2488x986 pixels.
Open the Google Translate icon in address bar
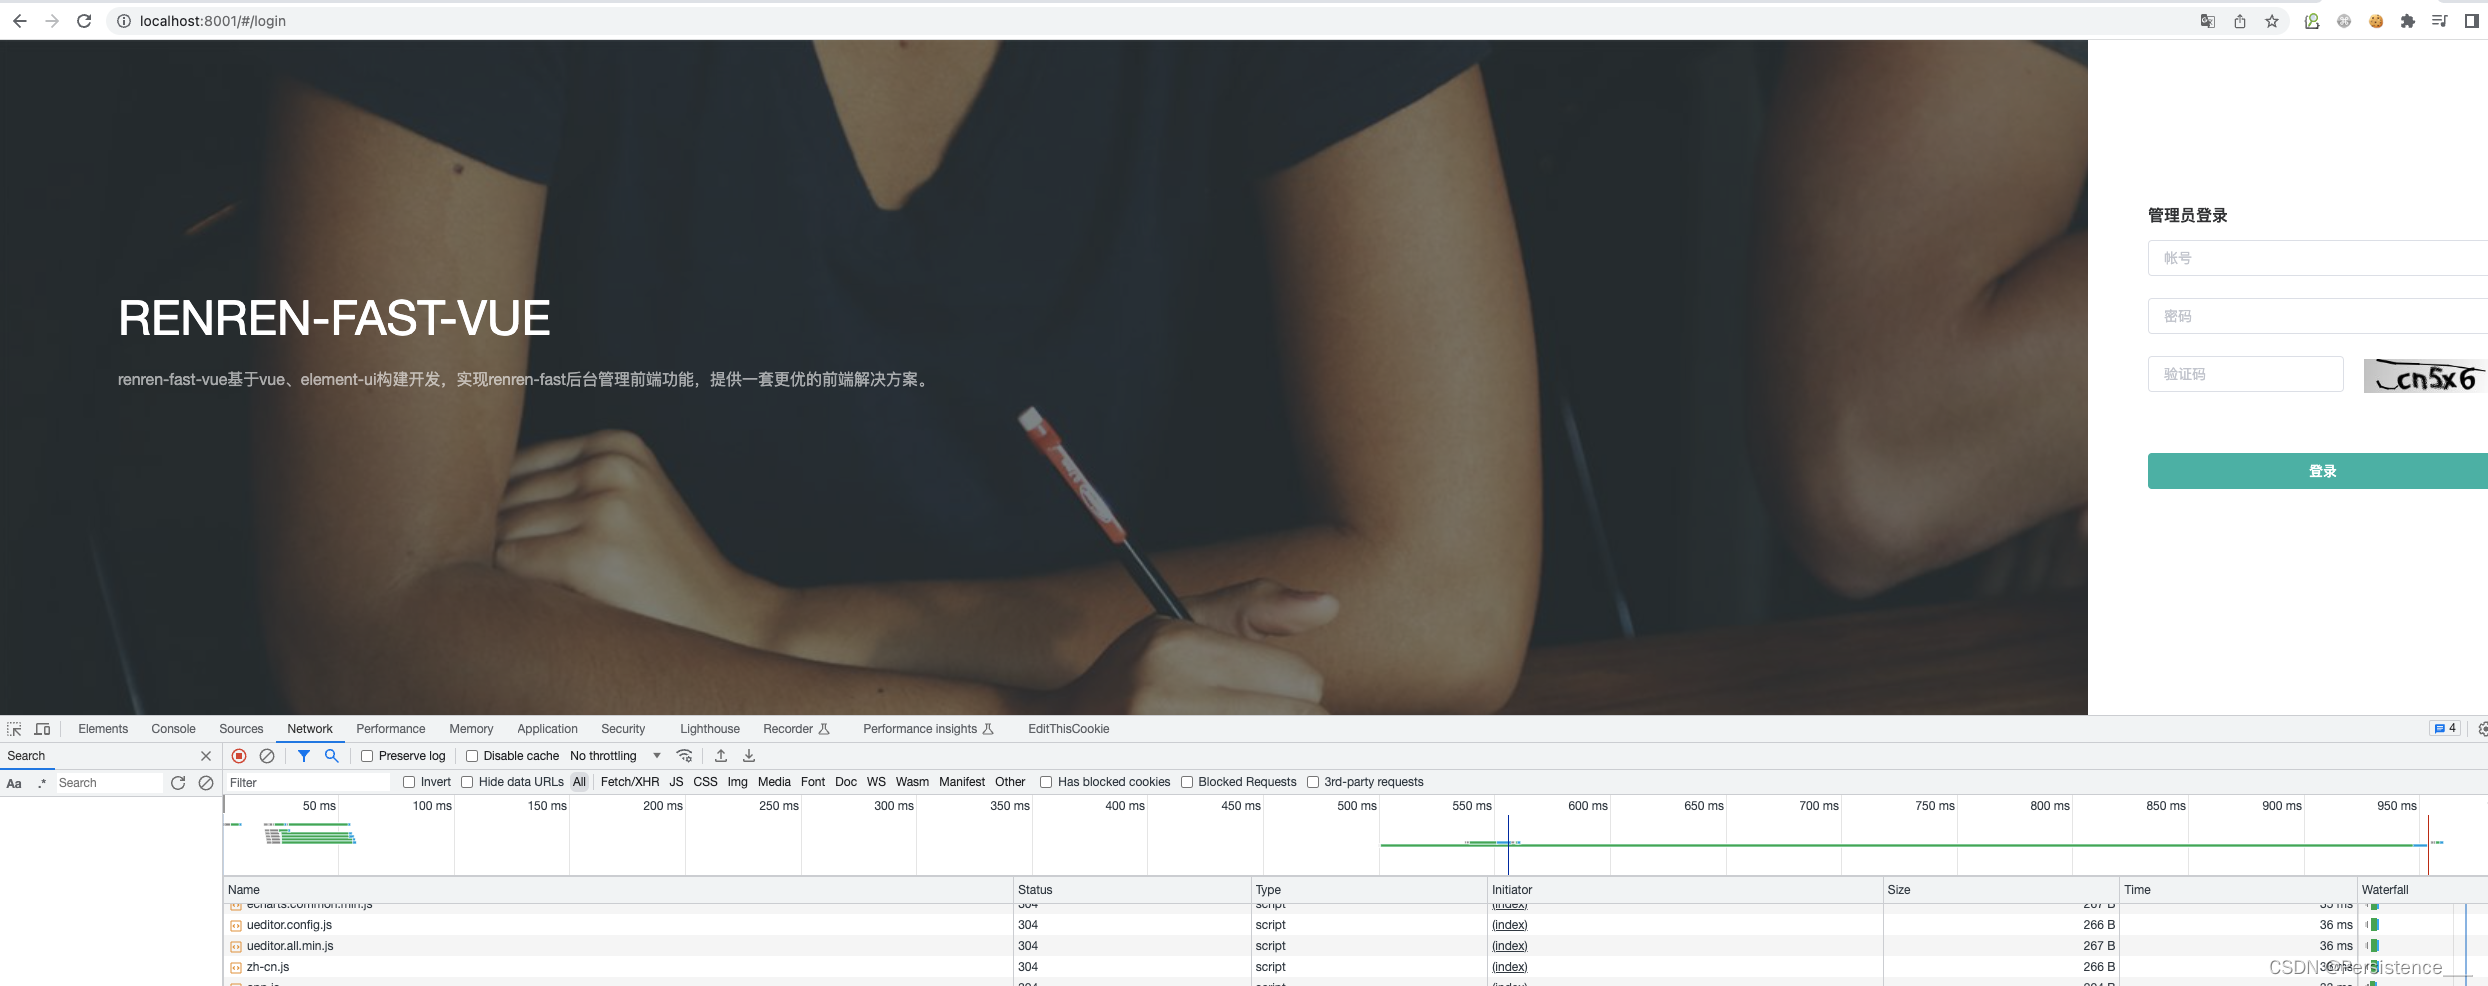click(x=2208, y=21)
